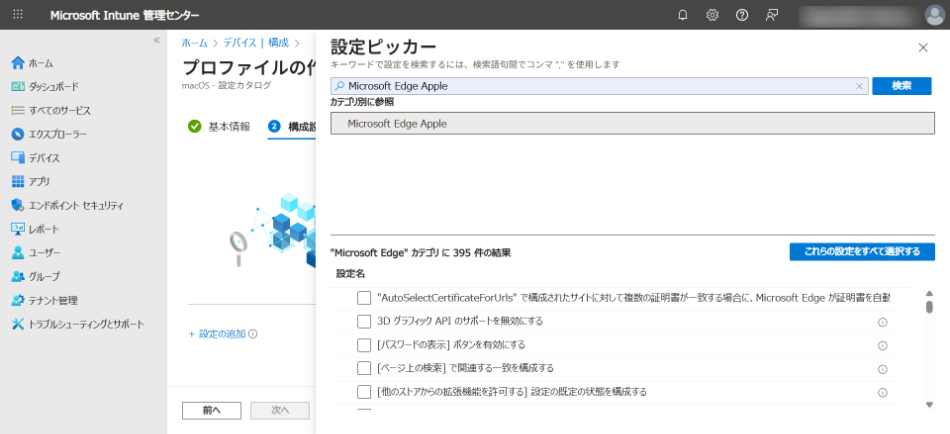Tick the AutoSelectCertificateForUrls setting checkbox
Screen dimensions: 950x434
pos(364,298)
